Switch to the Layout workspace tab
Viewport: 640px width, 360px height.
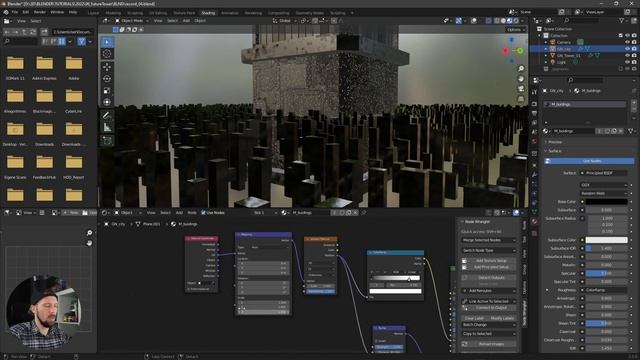pyautogui.click(x=93, y=13)
